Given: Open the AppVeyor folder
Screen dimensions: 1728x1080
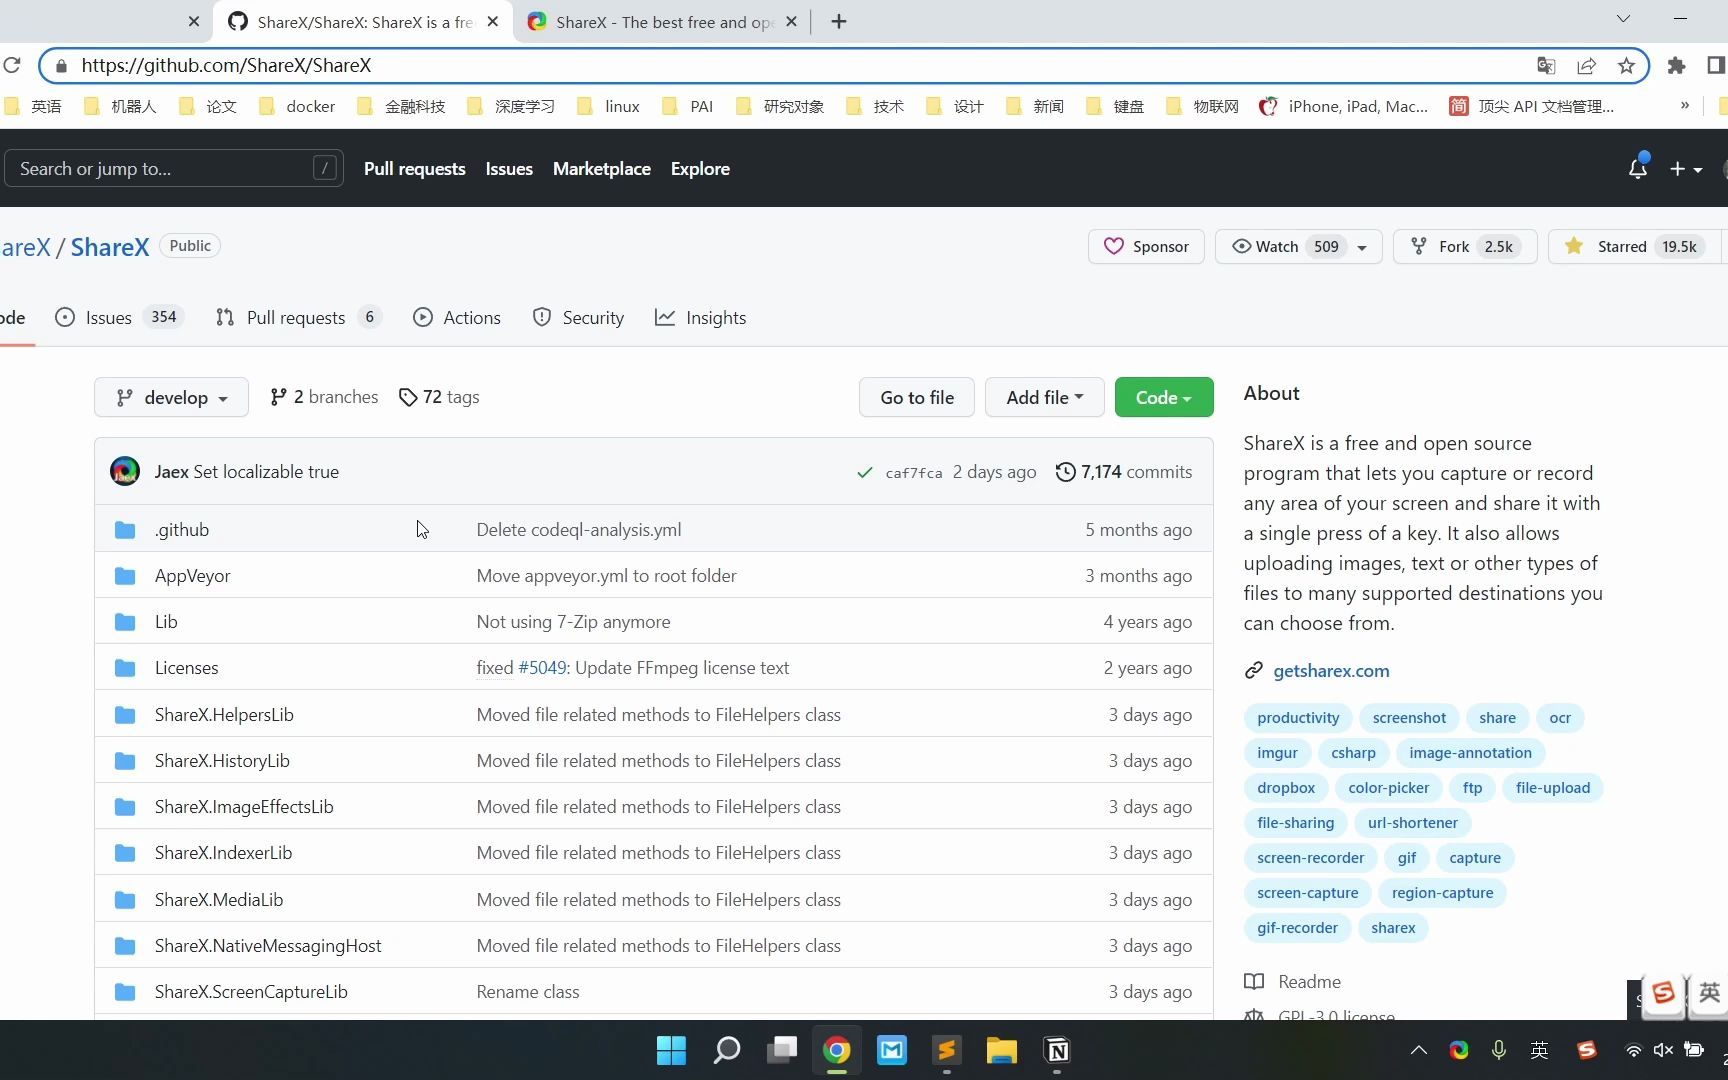Looking at the screenshot, I should [193, 575].
